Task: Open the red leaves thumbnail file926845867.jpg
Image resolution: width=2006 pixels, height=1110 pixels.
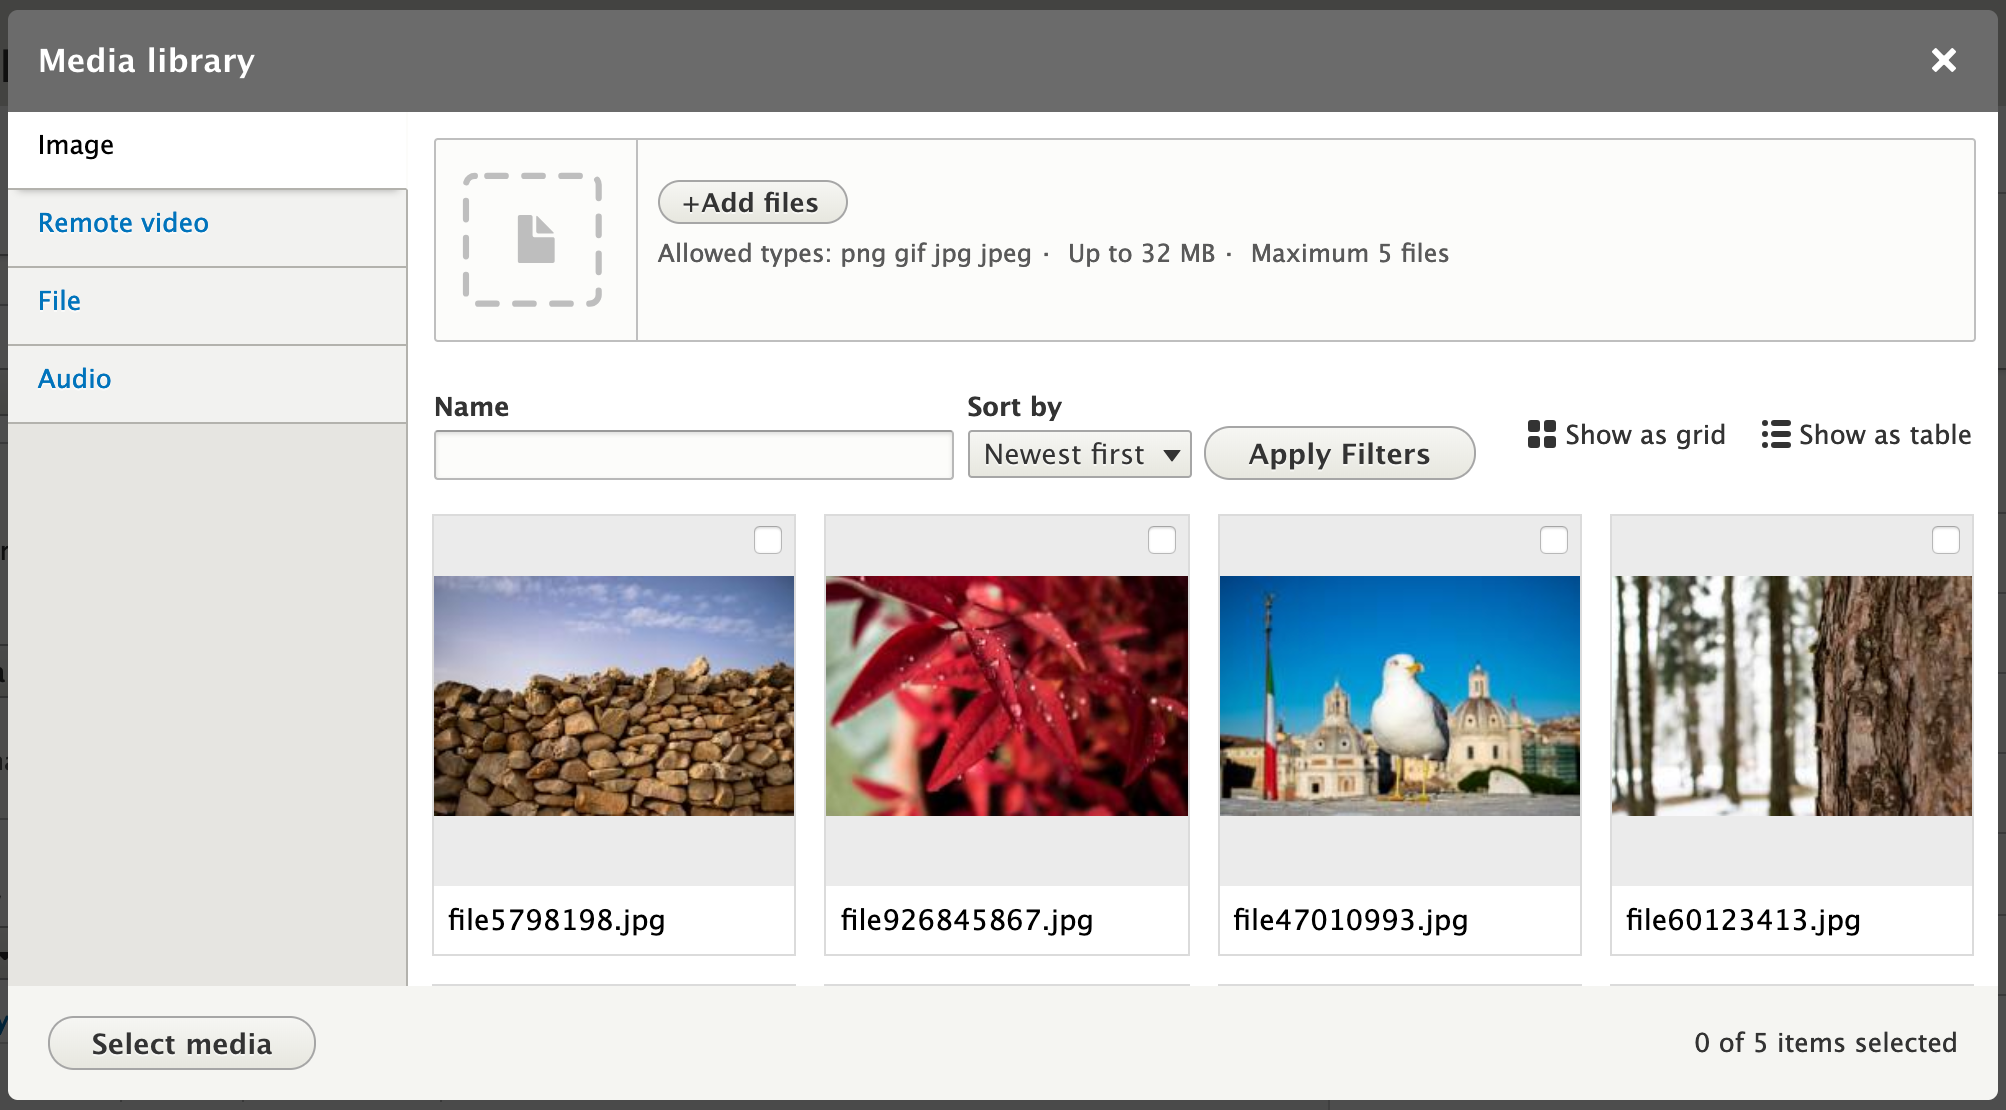Action: (x=1006, y=696)
